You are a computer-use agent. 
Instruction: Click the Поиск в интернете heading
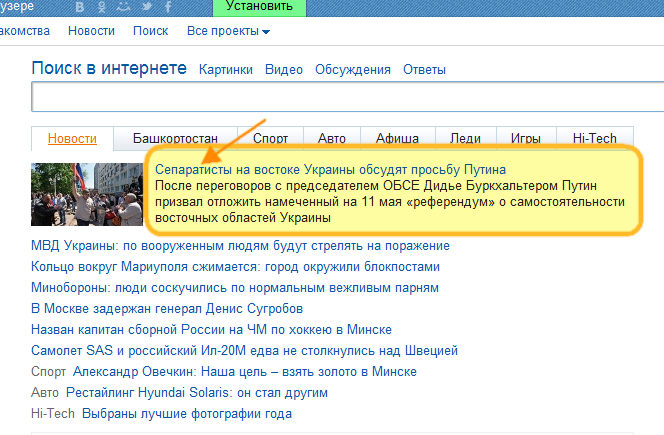tap(109, 68)
